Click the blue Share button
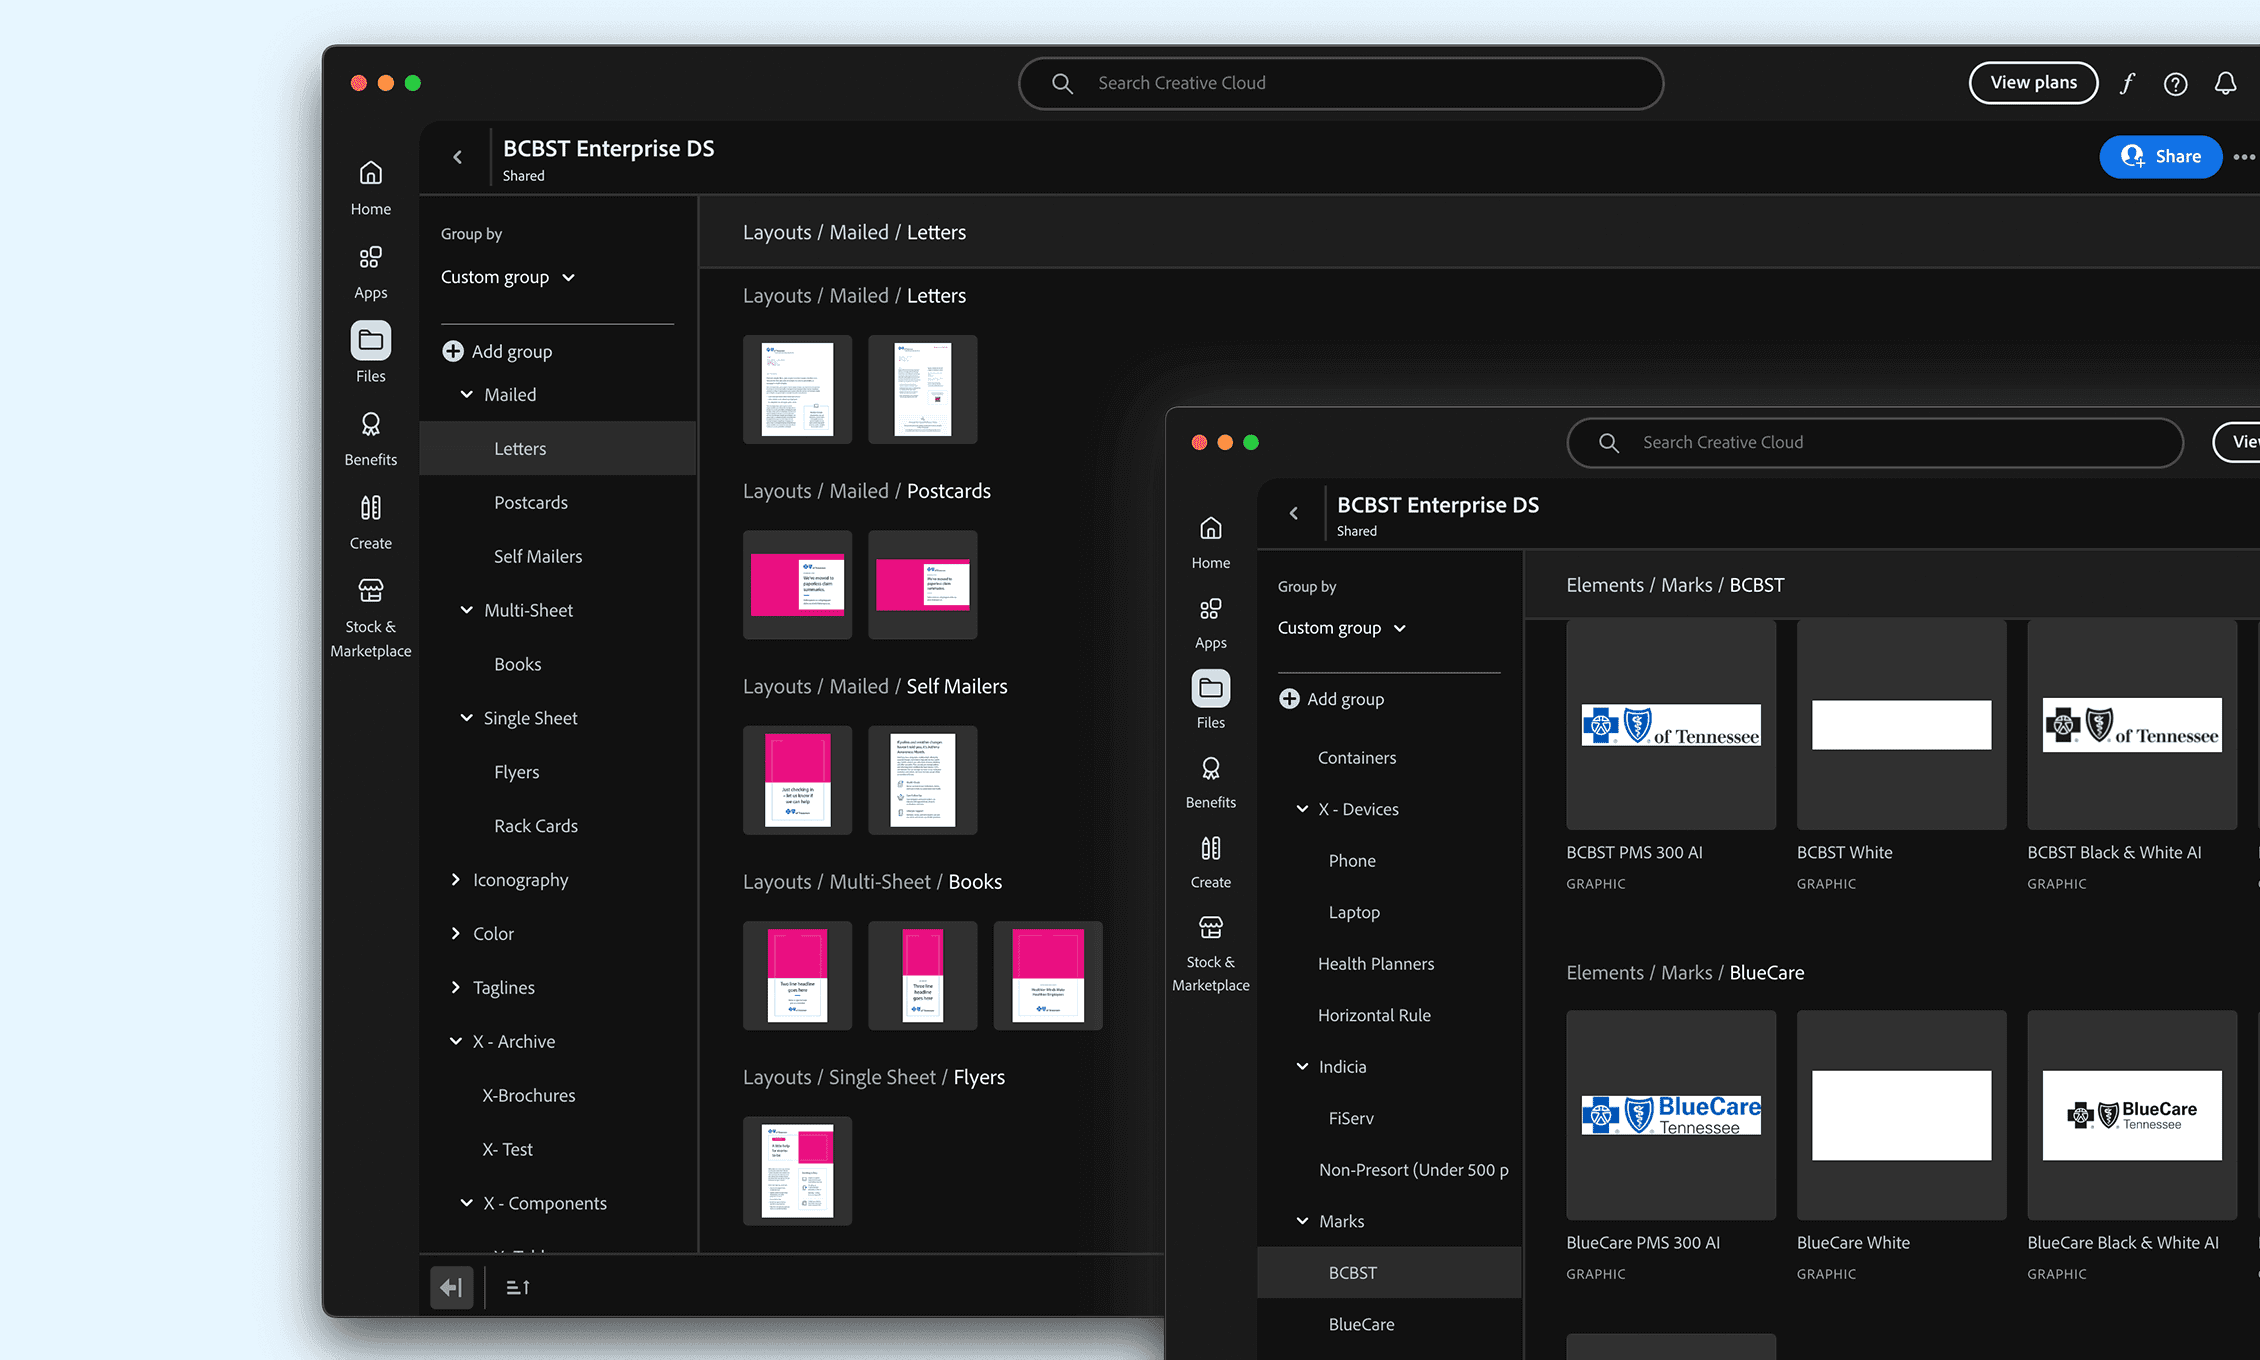The height and width of the screenshot is (1360, 2260). [2160, 156]
